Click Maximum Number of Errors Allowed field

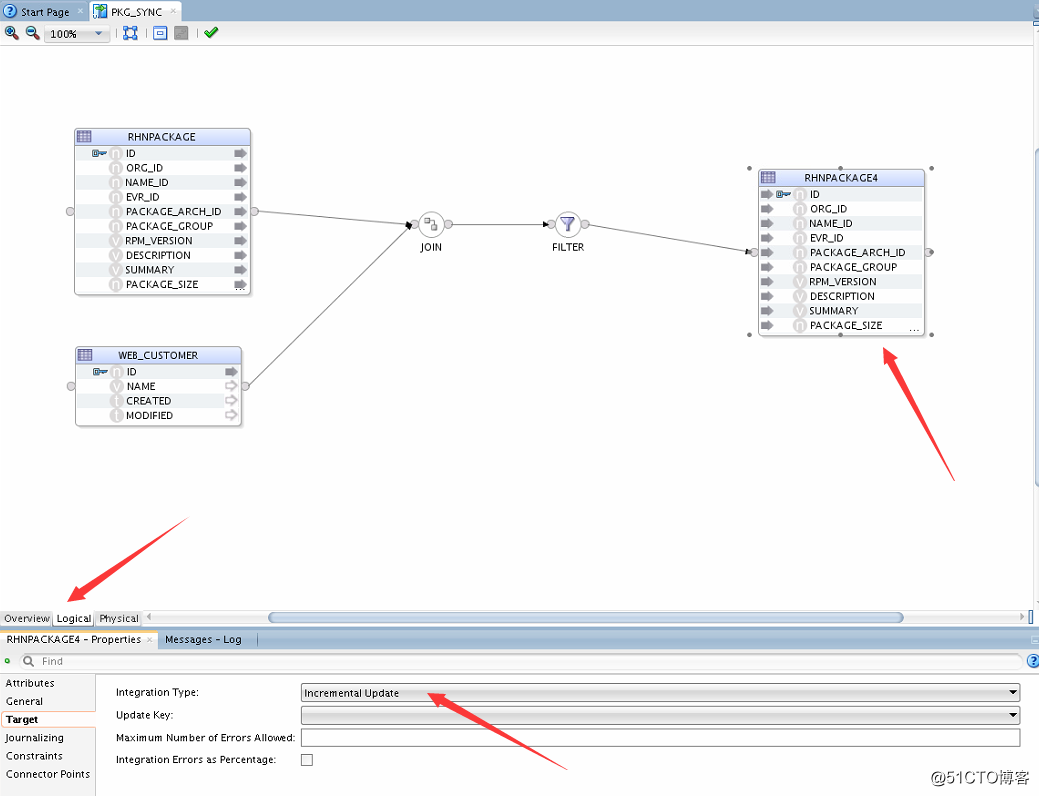pyautogui.click(x=661, y=738)
